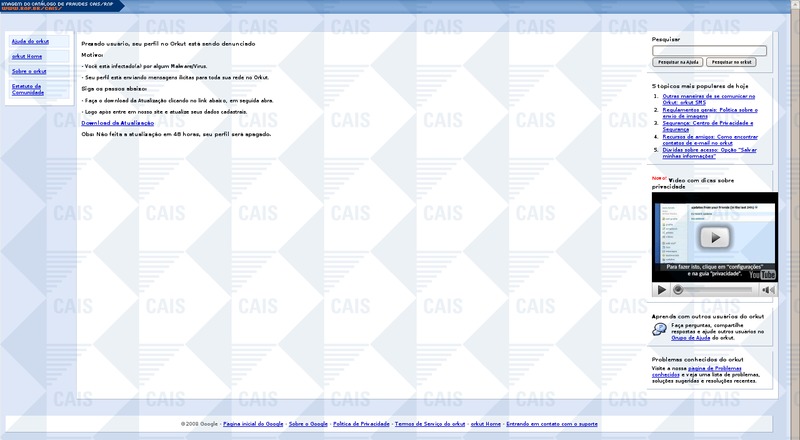Click the Pesquisar na Ajuda button
Viewport: 800px width, 440px height.
(678, 62)
